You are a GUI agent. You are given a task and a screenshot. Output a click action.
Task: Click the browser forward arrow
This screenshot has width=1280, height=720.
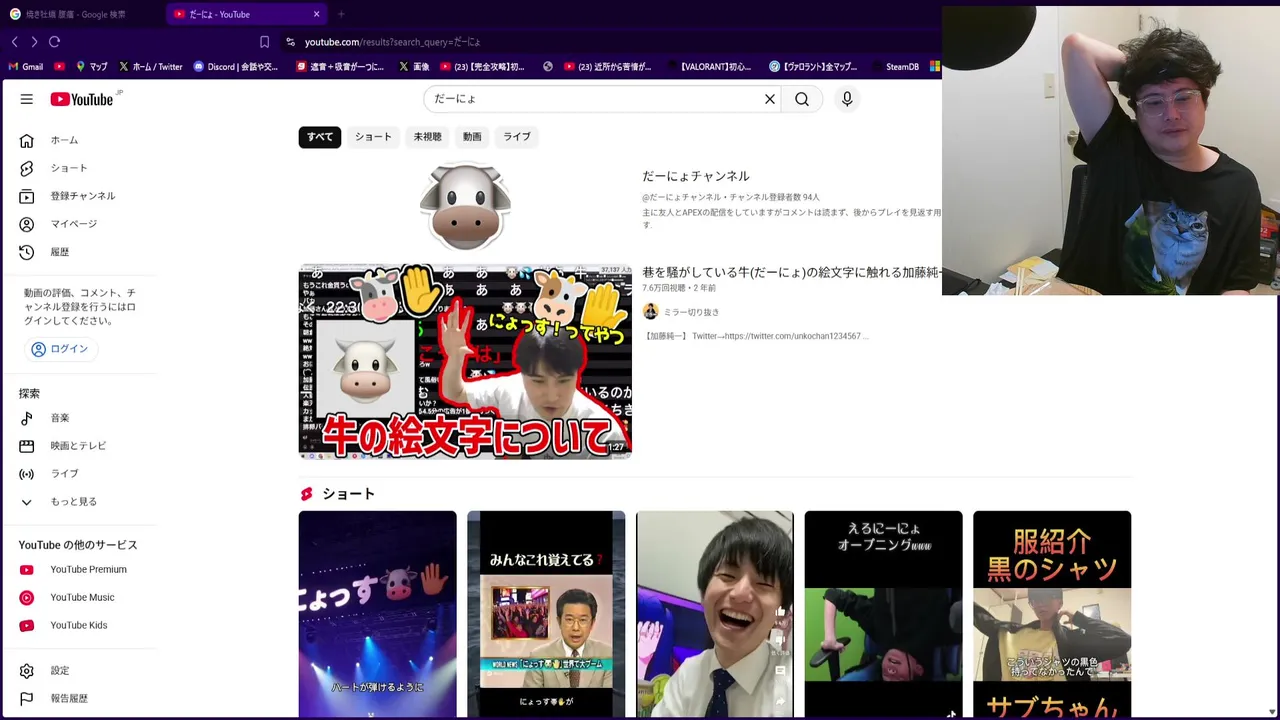tap(34, 42)
